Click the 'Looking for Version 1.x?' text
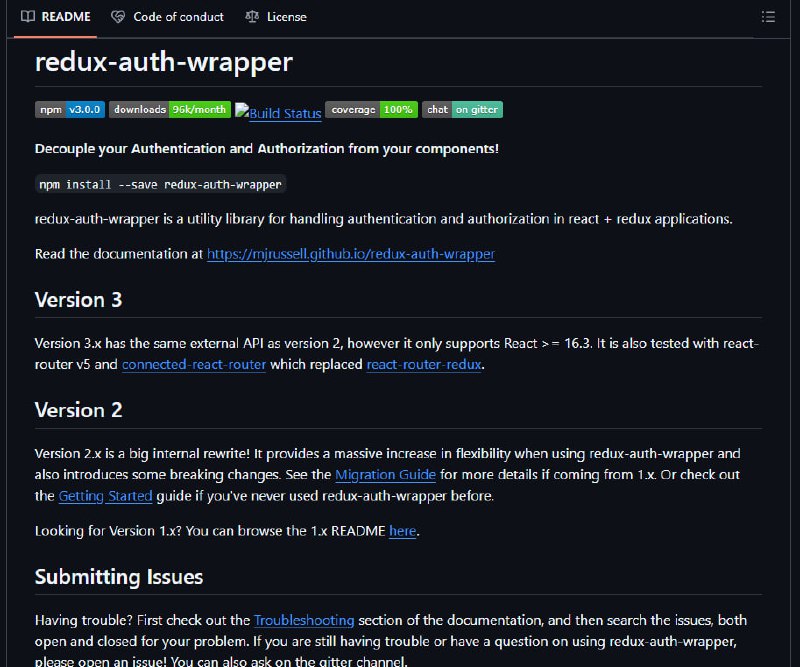 click(x=227, y=531)
